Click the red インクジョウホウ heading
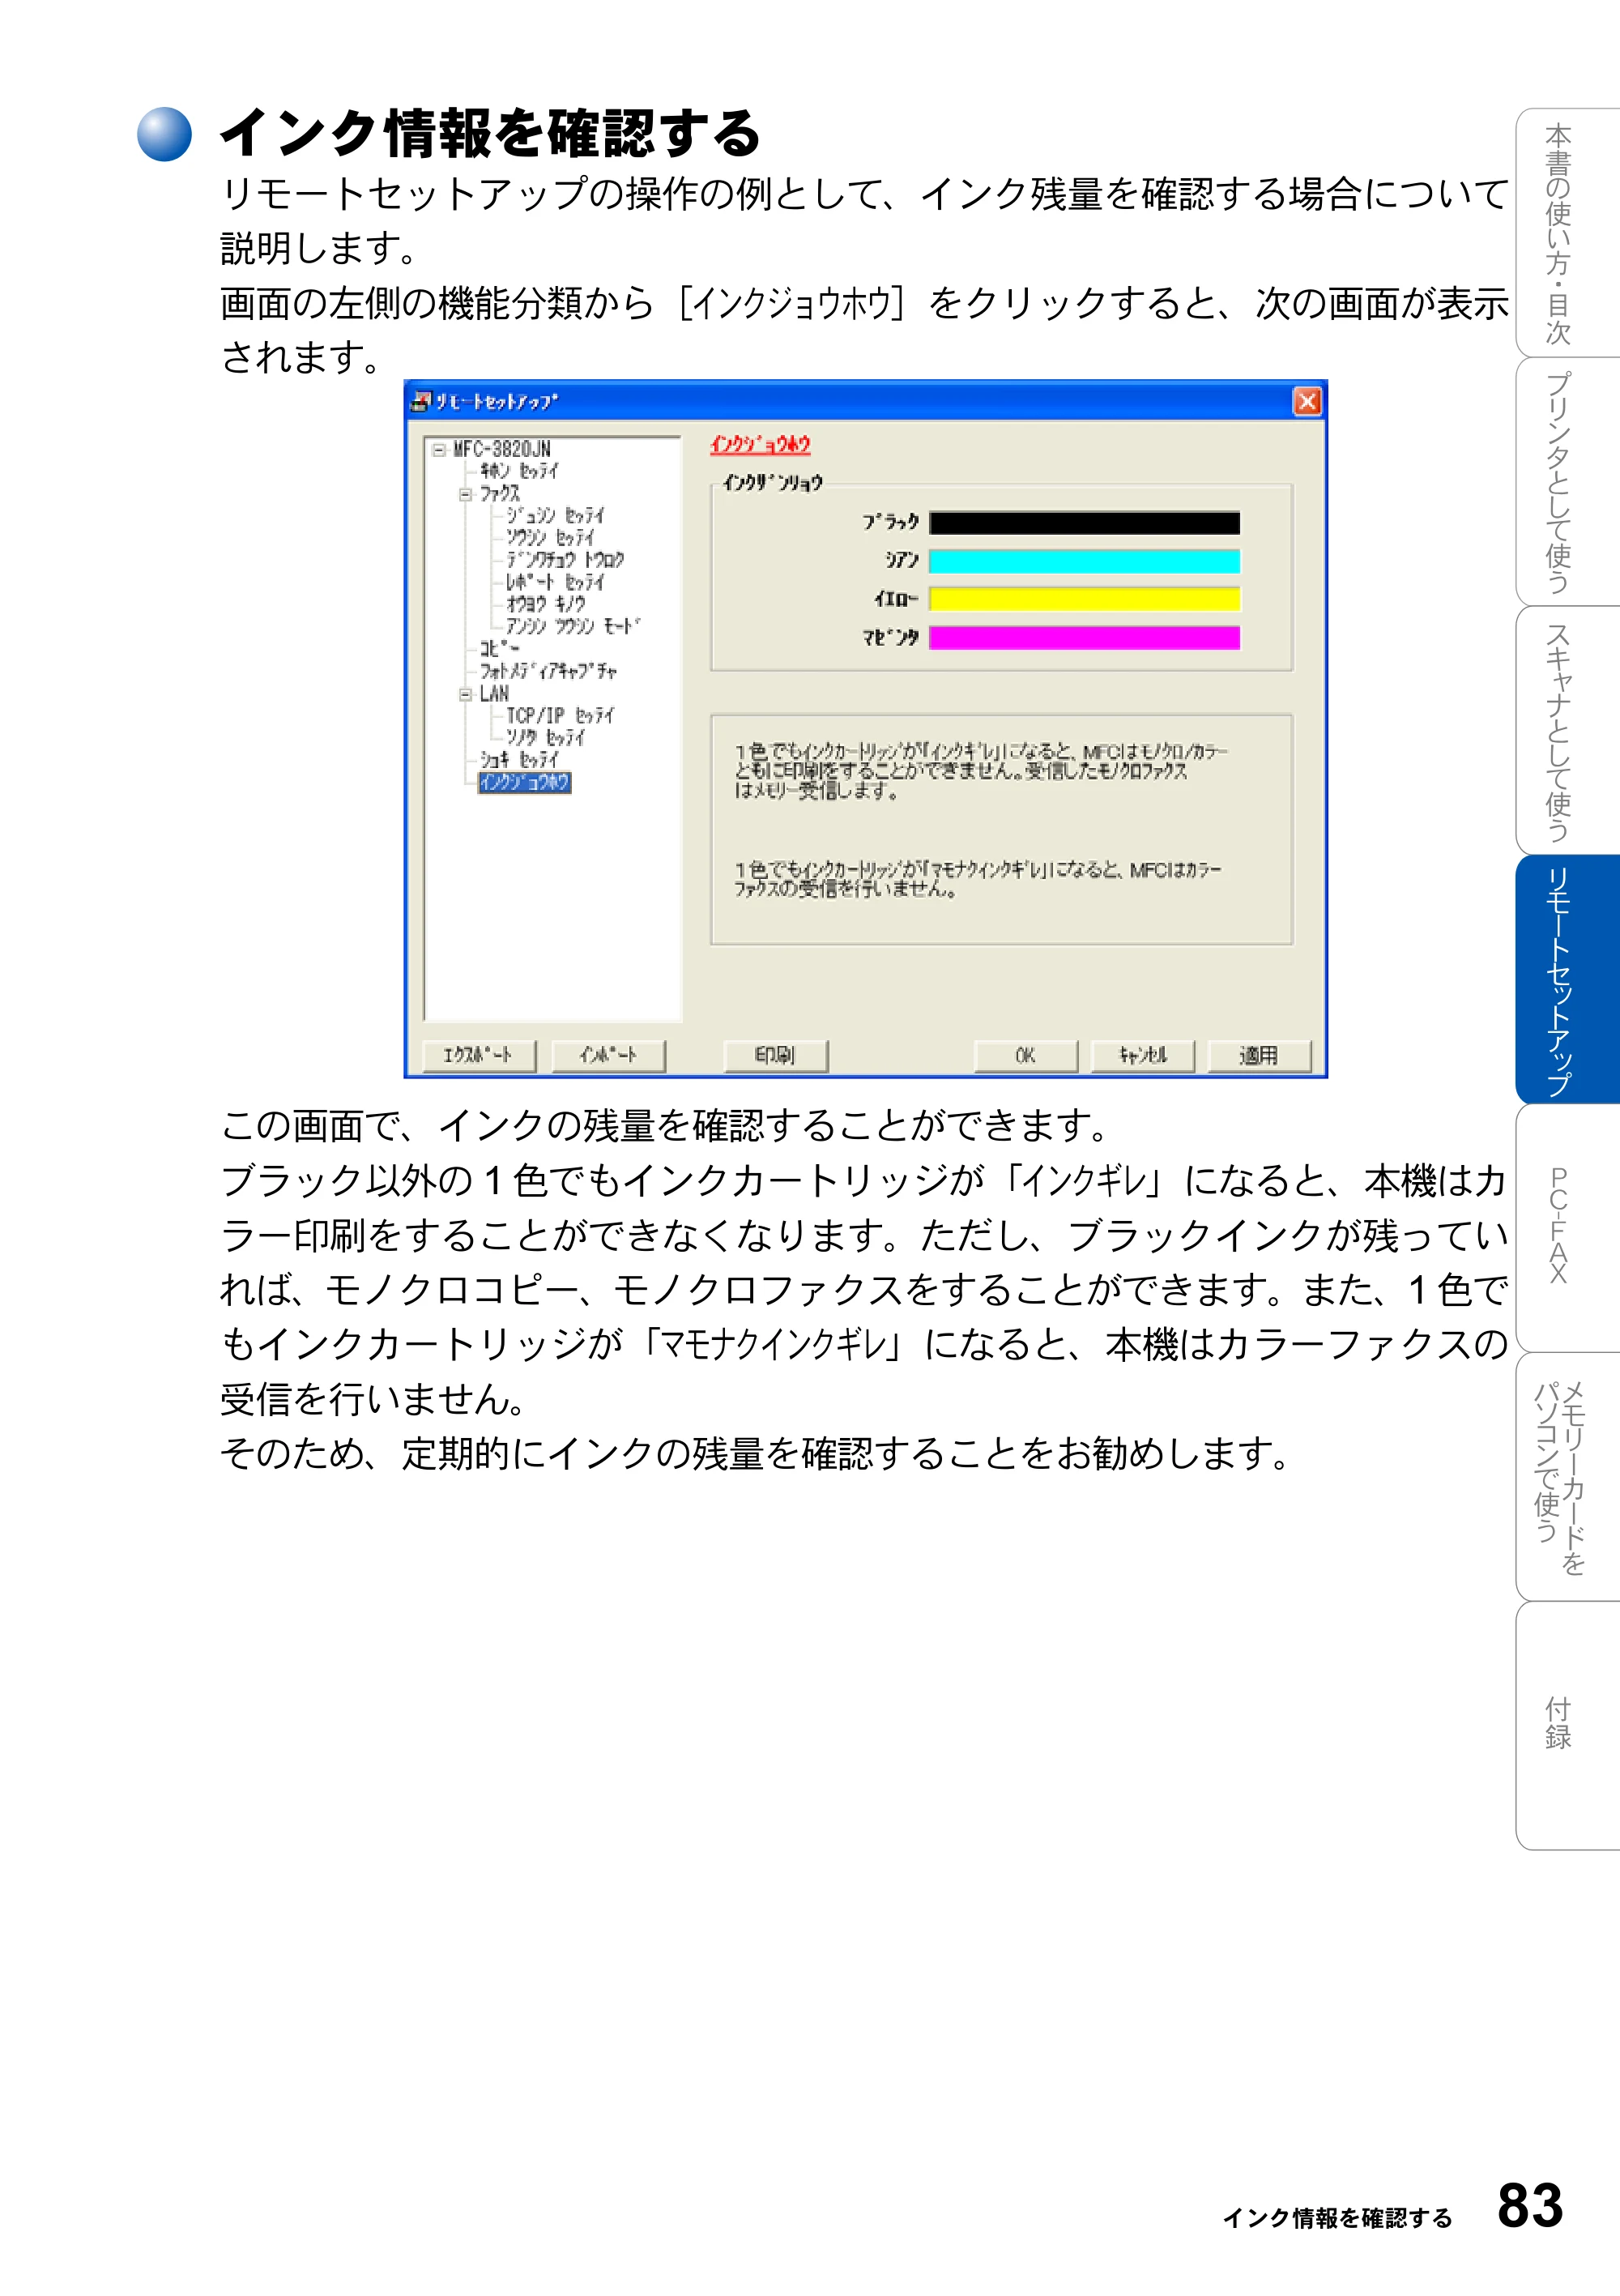This screenshot has width=1620, height=2296. (760, 444)
